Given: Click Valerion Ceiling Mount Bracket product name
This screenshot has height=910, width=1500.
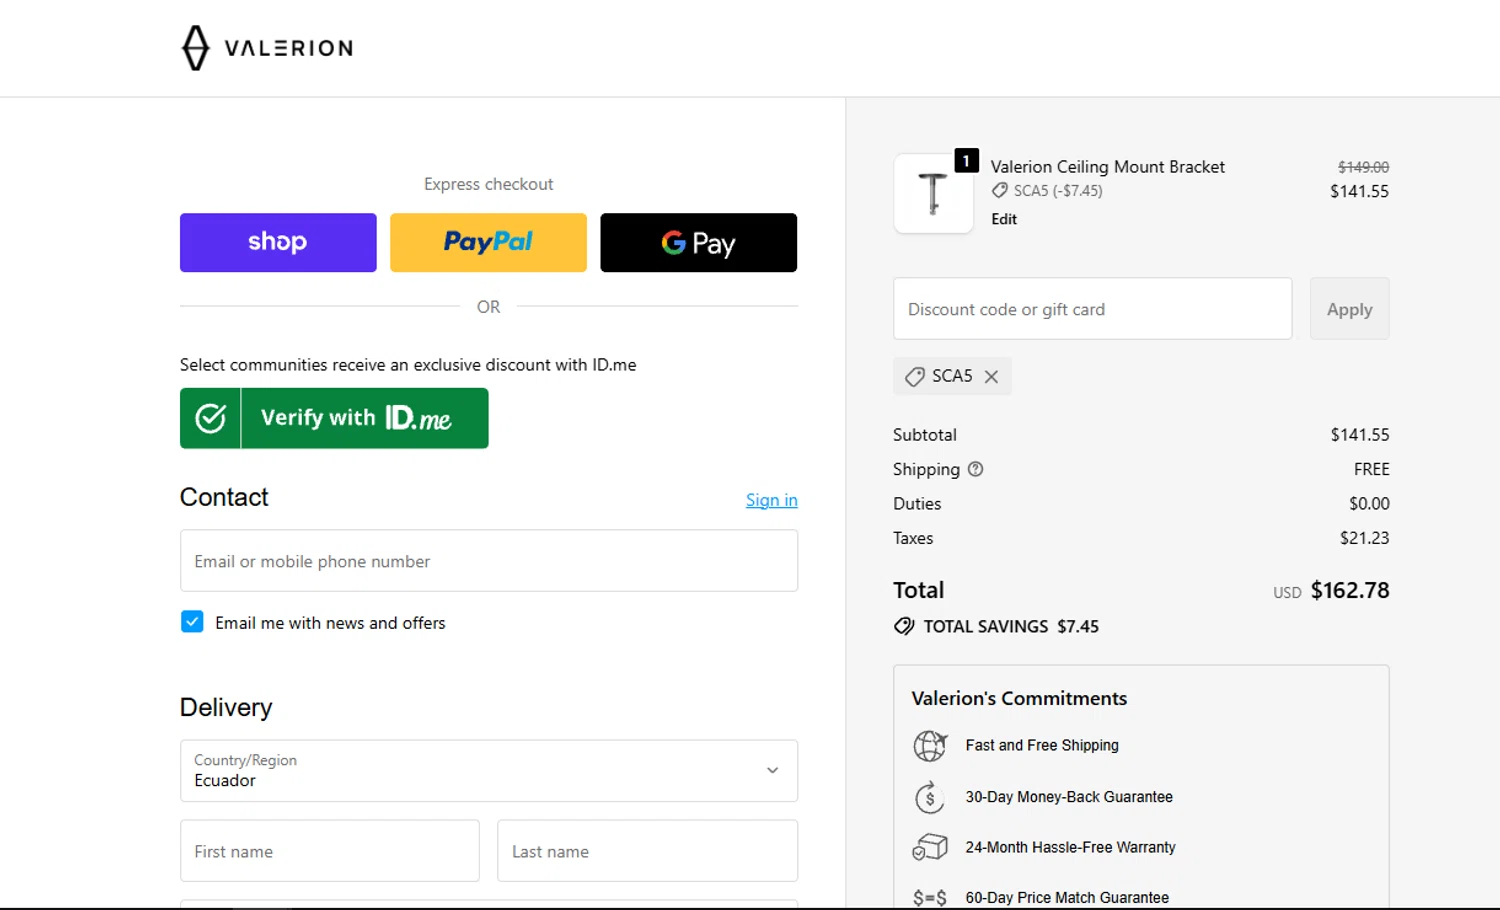Looking at the screenshot, I should coord(1107,167).
